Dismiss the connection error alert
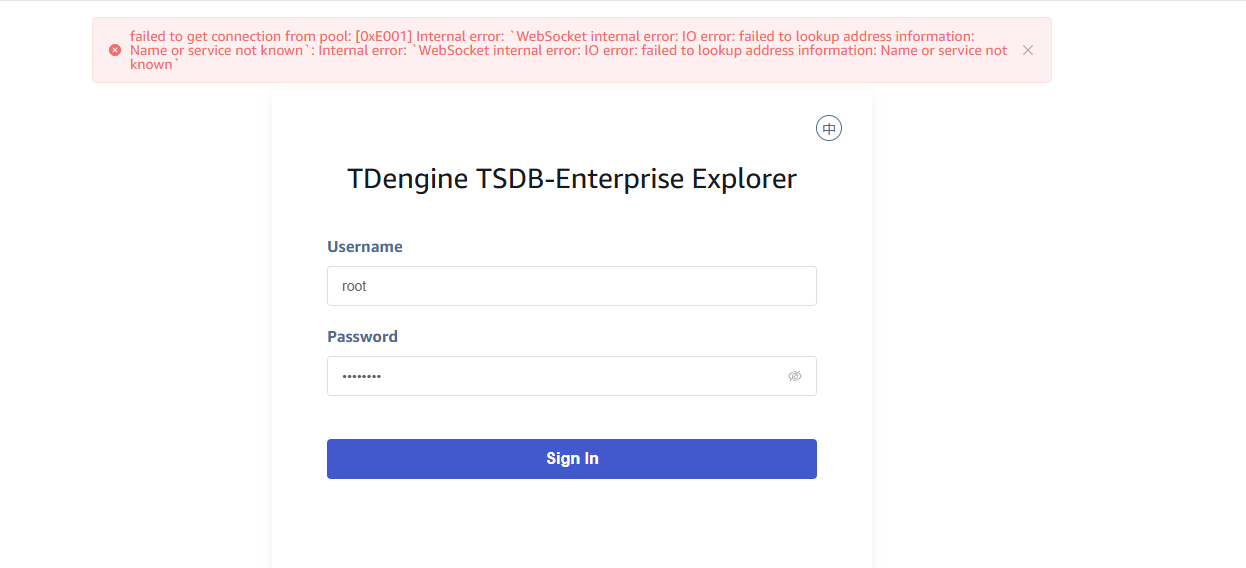The image size is (1246, 568). pos(1027,50)
